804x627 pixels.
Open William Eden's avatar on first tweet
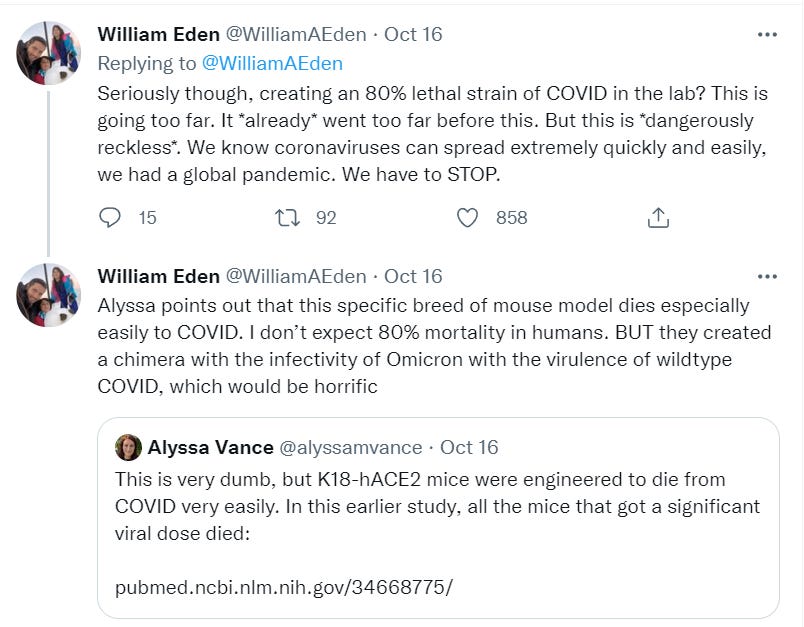click(x=48, y=52)
